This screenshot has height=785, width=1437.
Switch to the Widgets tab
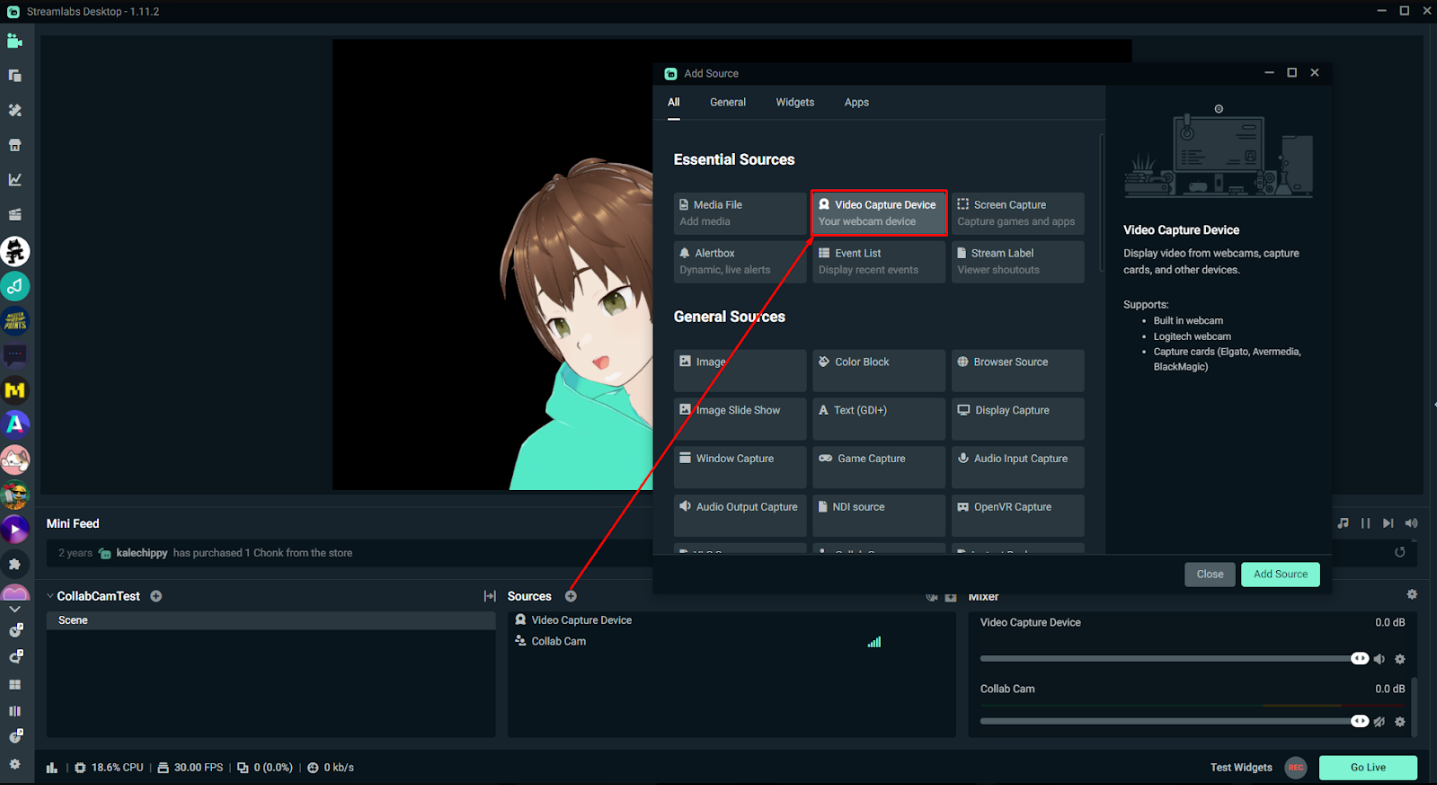pos(795,102)
